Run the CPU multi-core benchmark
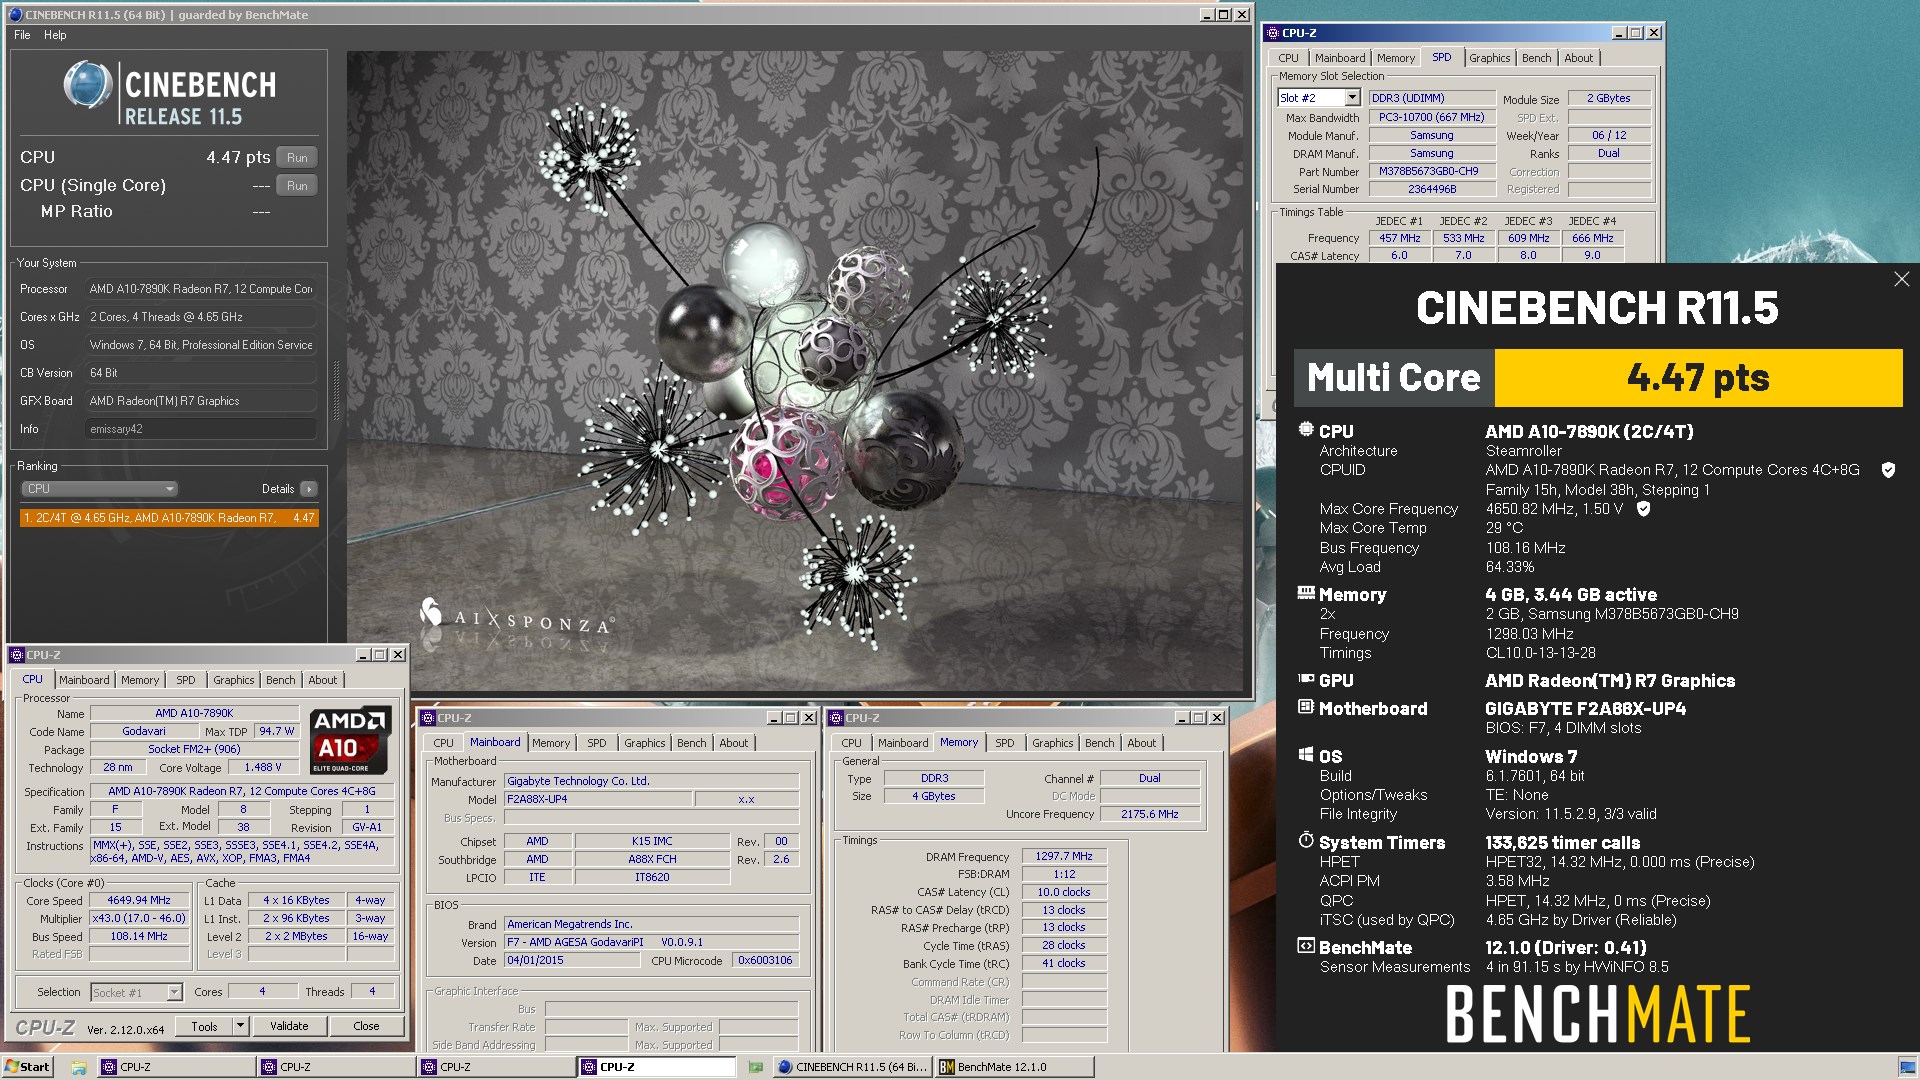Viewport: 1920px width, 1080px height. (297, 158)
